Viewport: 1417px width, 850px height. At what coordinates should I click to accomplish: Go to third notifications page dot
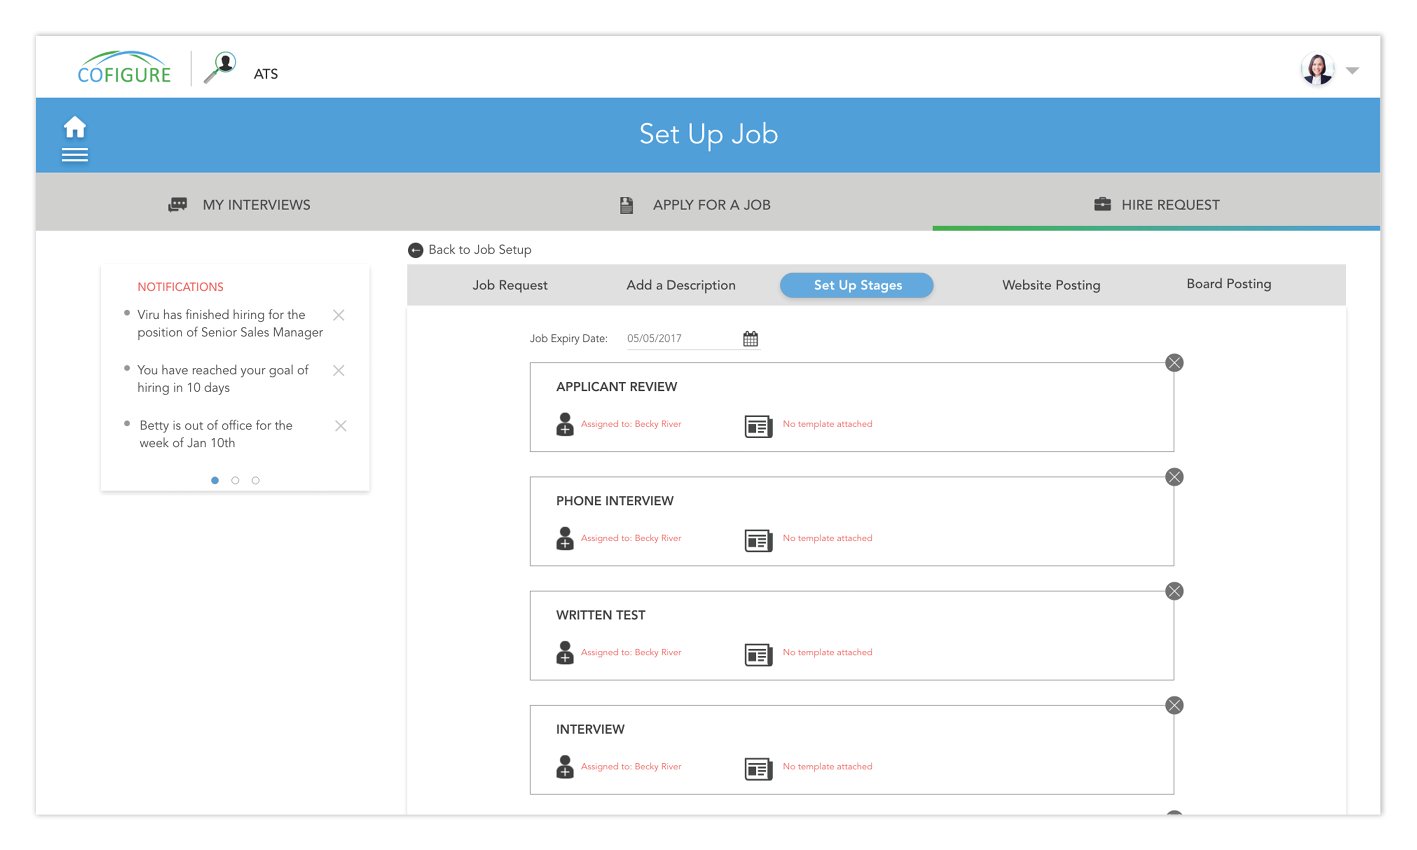pyautogui.click(x=256, y=481)
